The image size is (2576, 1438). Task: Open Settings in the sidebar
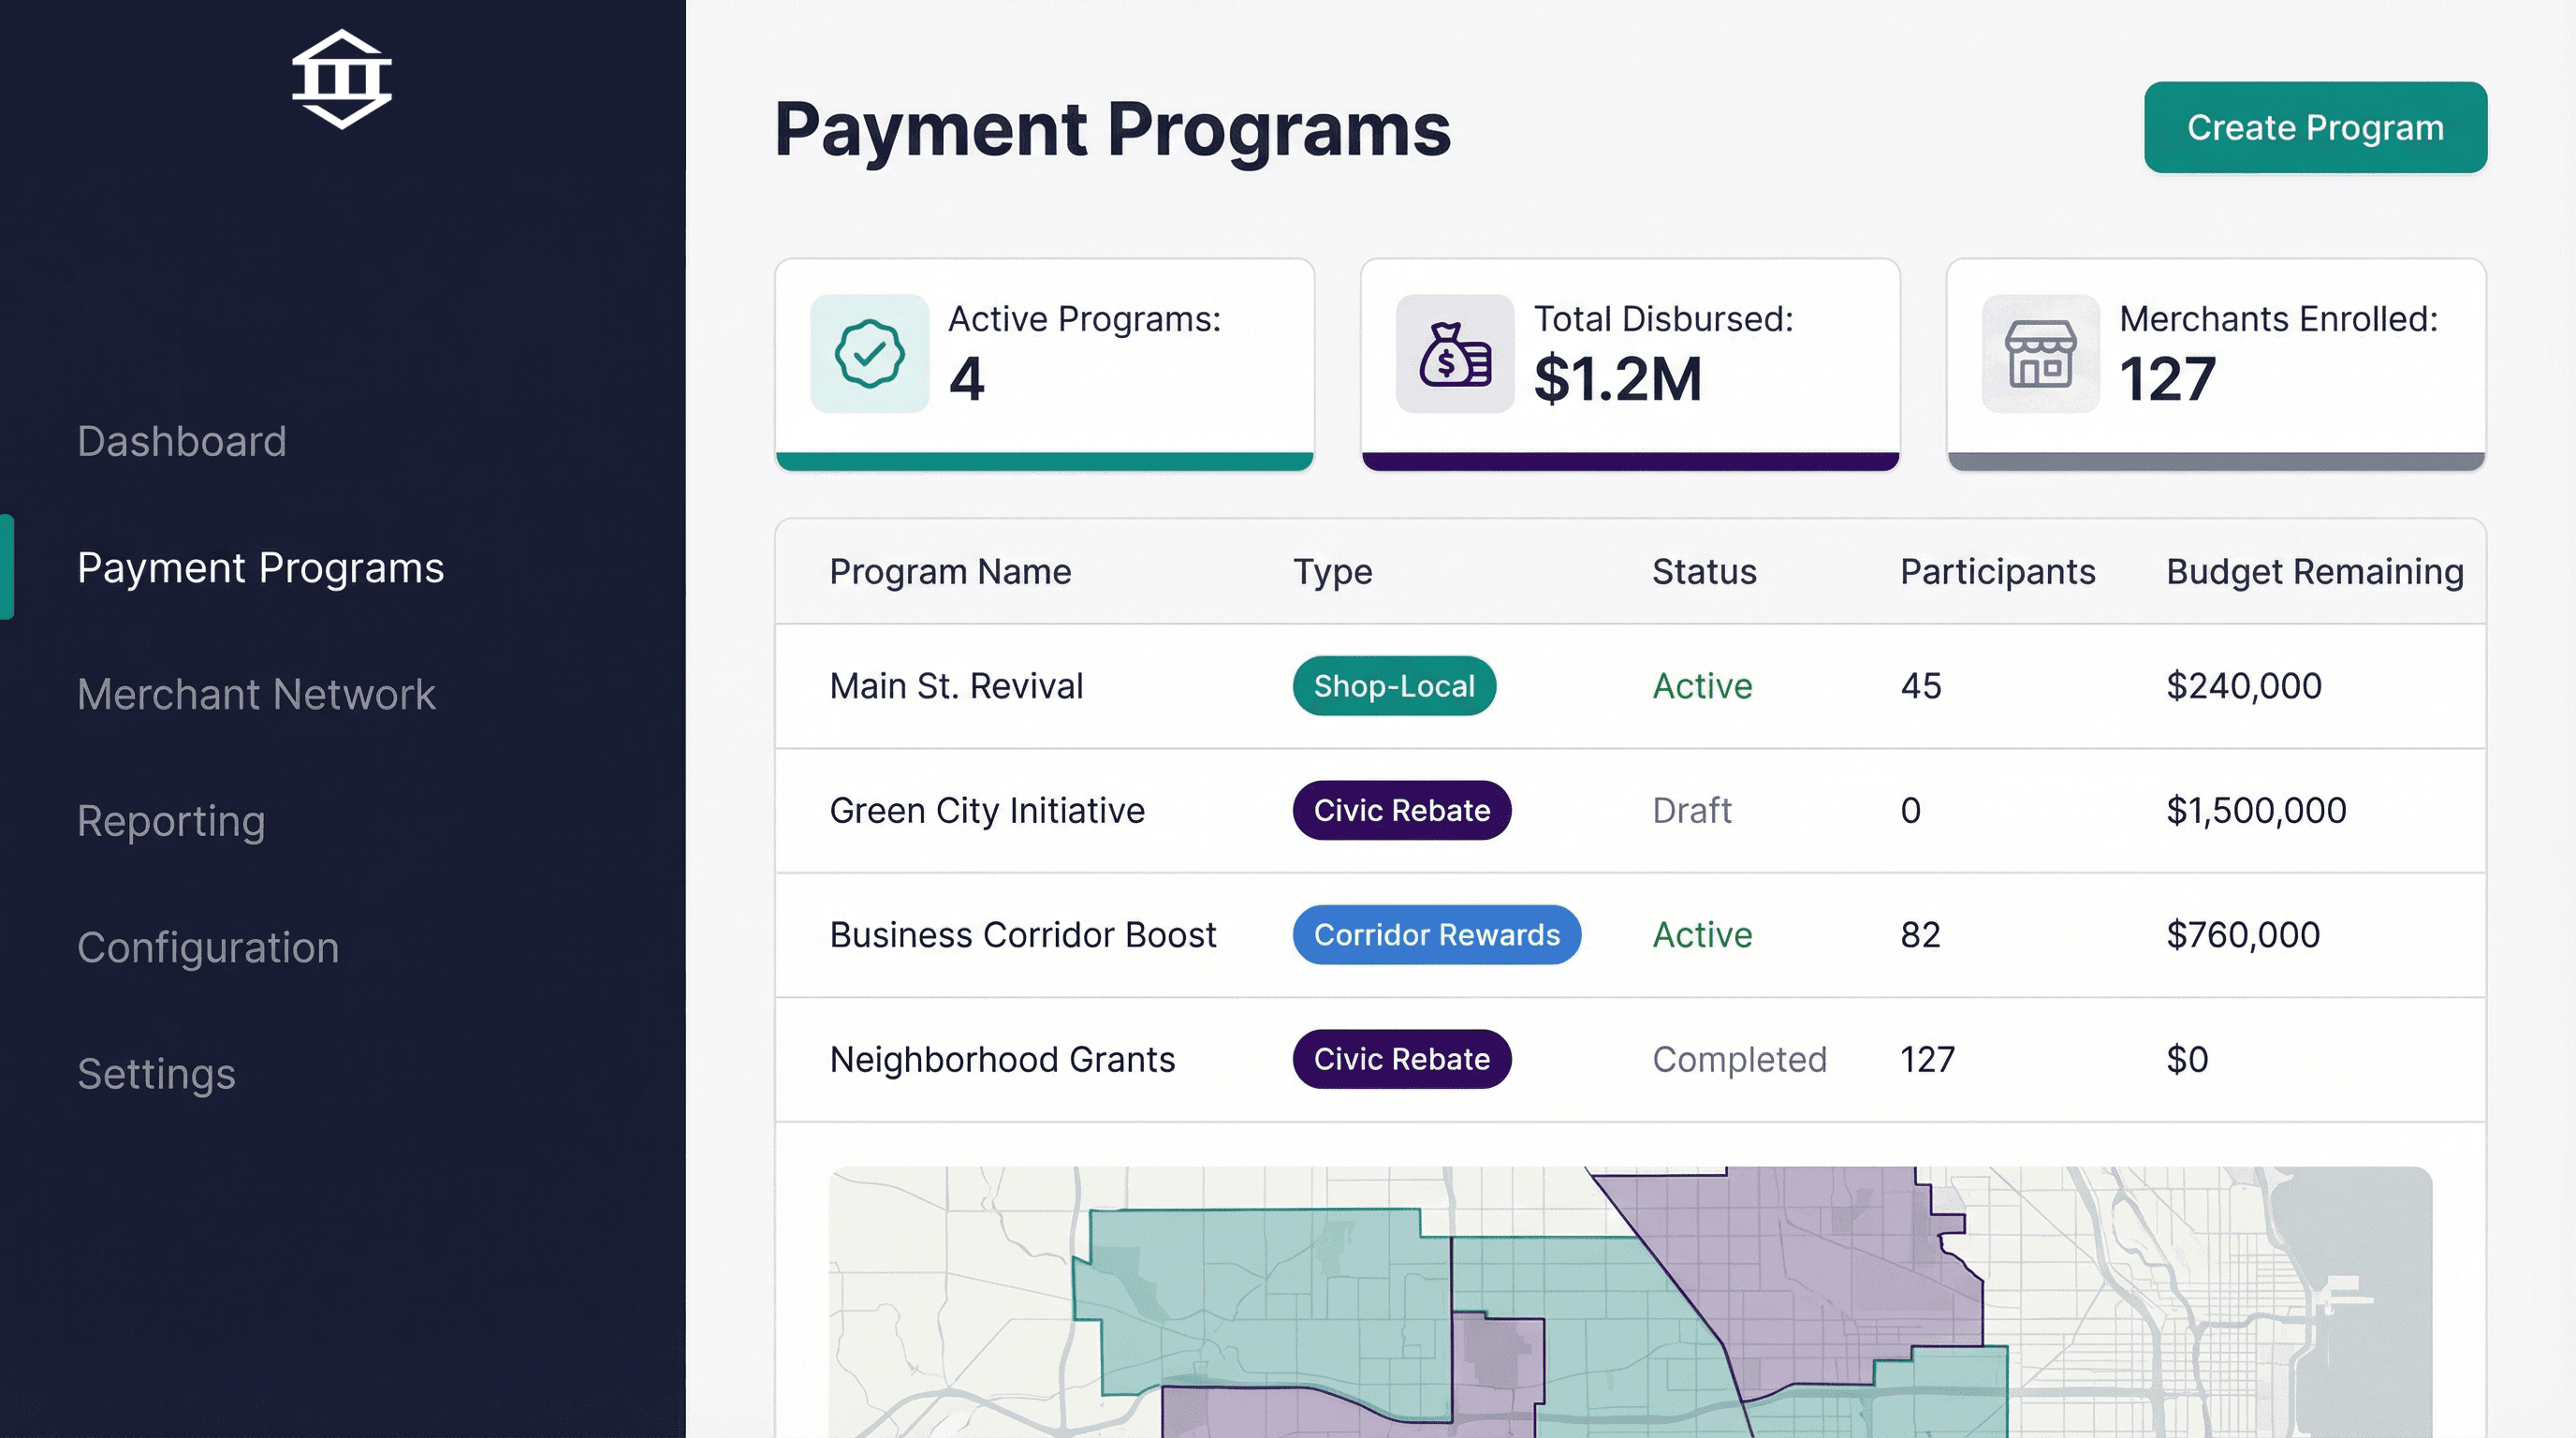(x=156, y=1074)
